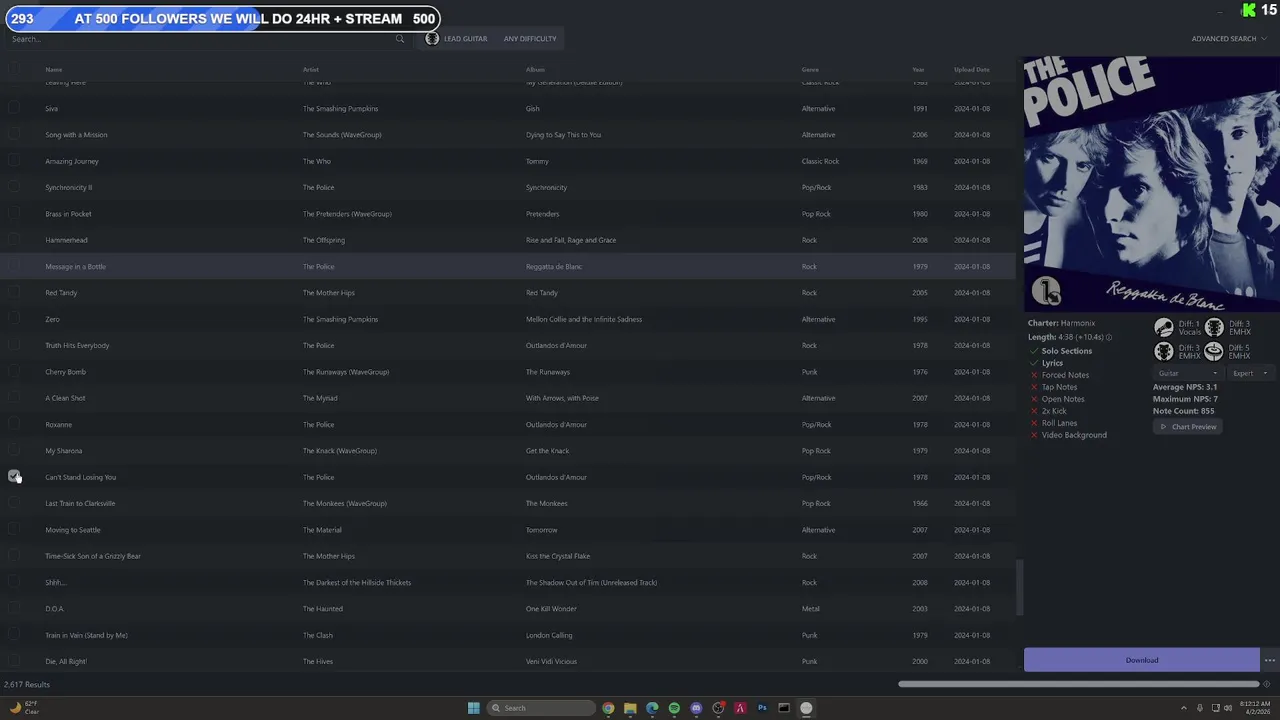This screenshot has width=1280, height=720.
Task: Click the Download button
Action: pos(1141,660)
